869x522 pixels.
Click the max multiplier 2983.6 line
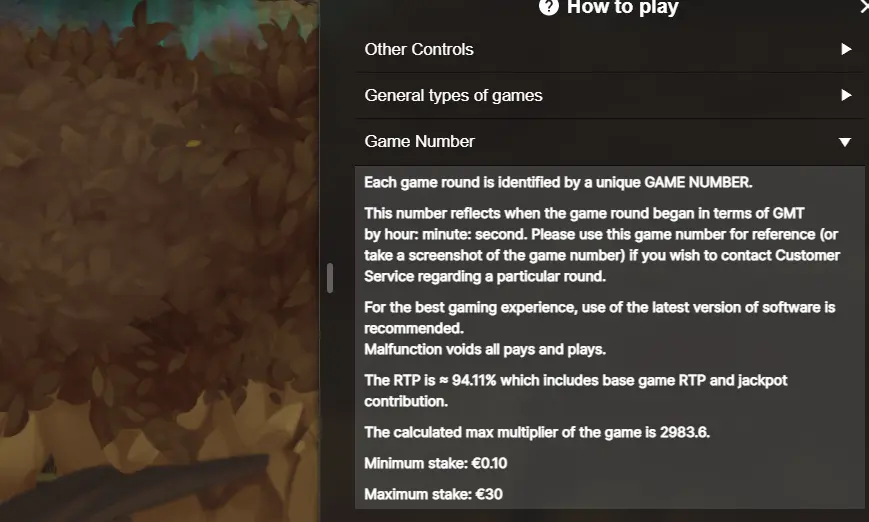click(x=537, y=432)
